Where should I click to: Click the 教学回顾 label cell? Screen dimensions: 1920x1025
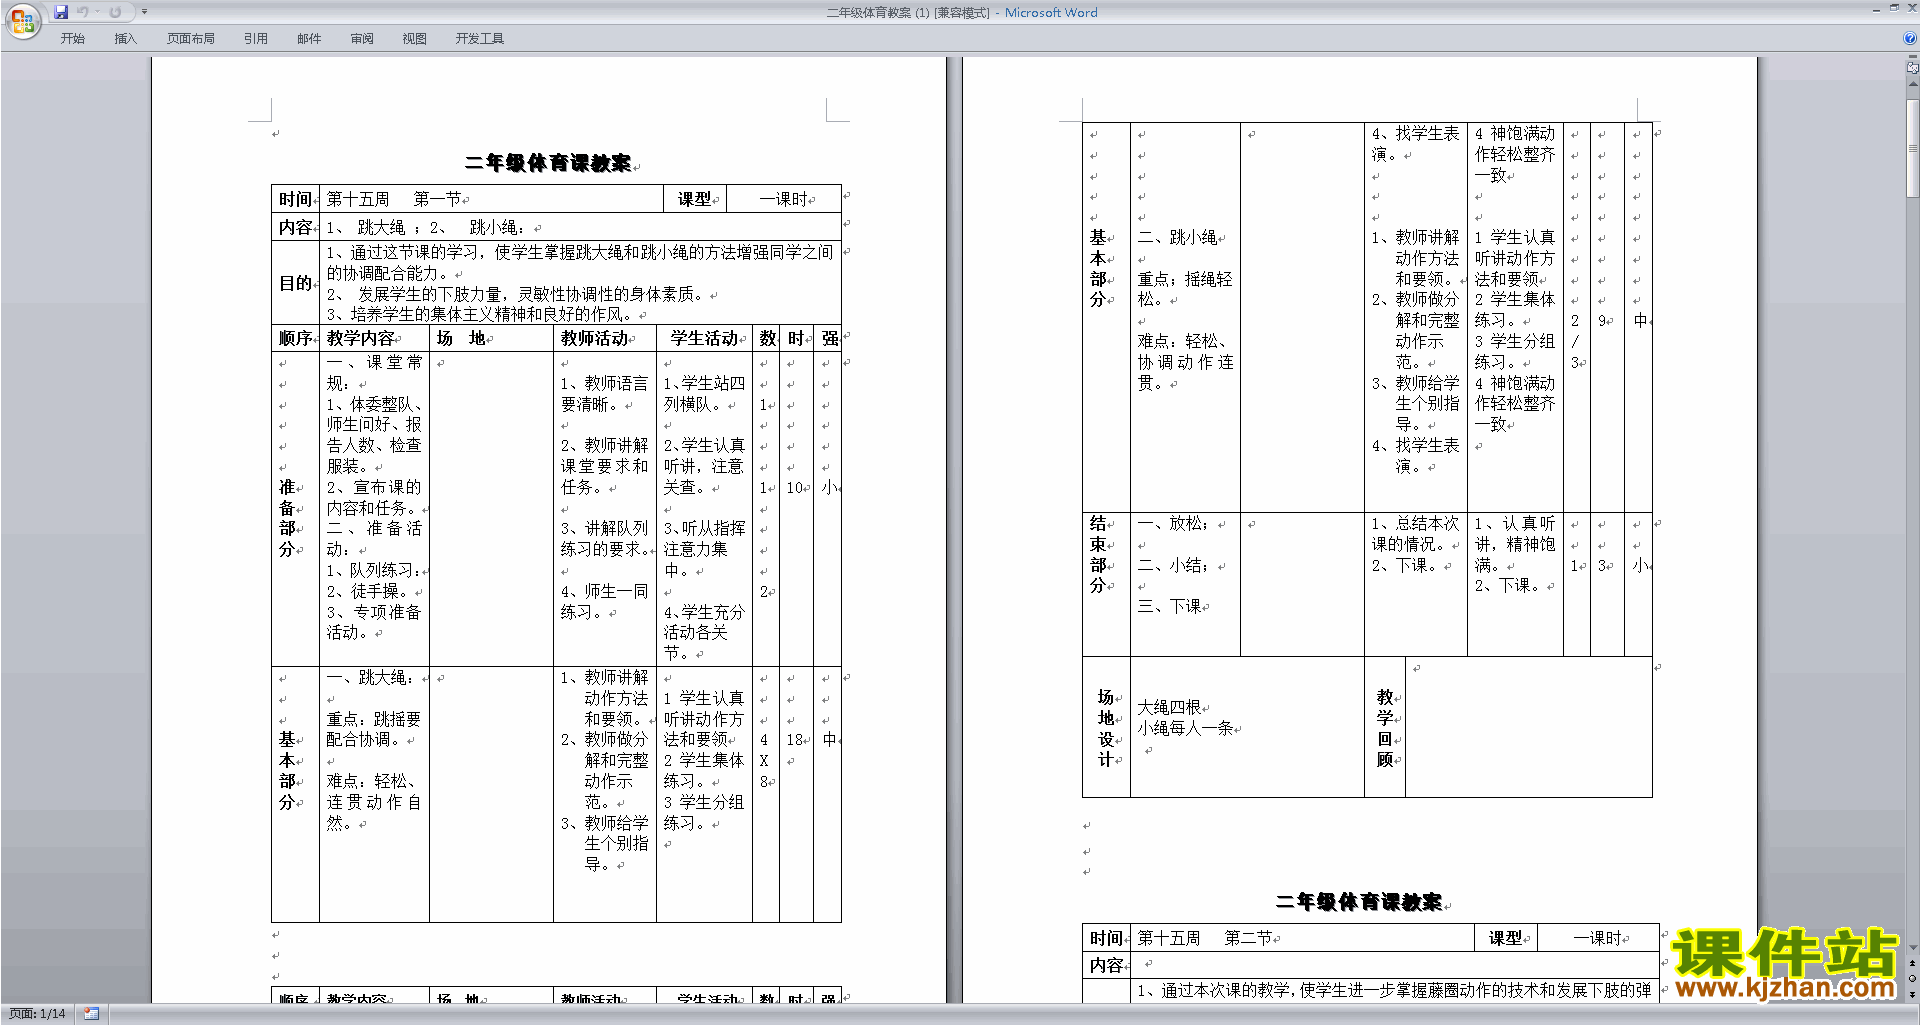(x=1385, y=728)
